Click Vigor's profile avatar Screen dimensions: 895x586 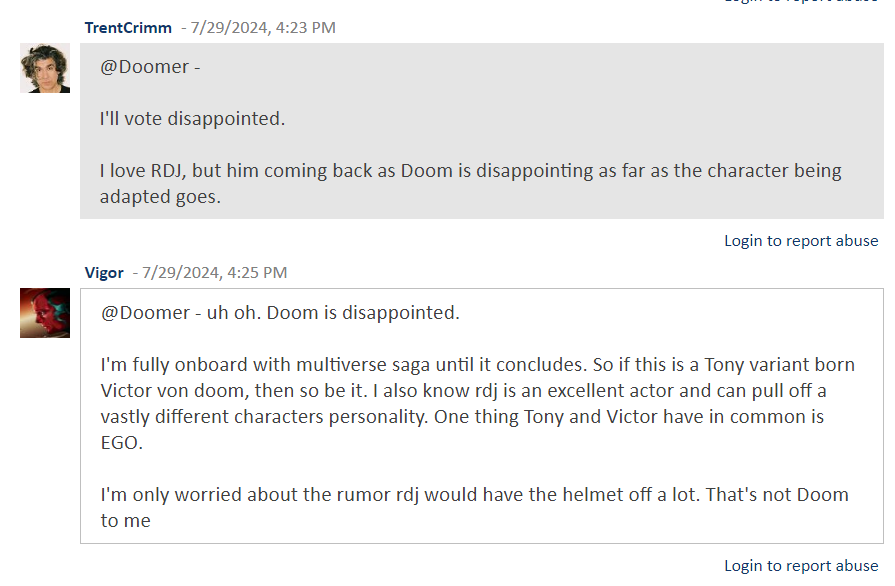pyautogui.click(x=45, y=313)
